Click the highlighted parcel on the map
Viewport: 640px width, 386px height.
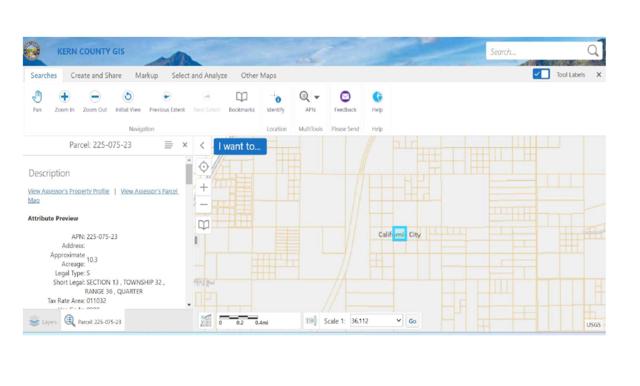click(399, 234)
